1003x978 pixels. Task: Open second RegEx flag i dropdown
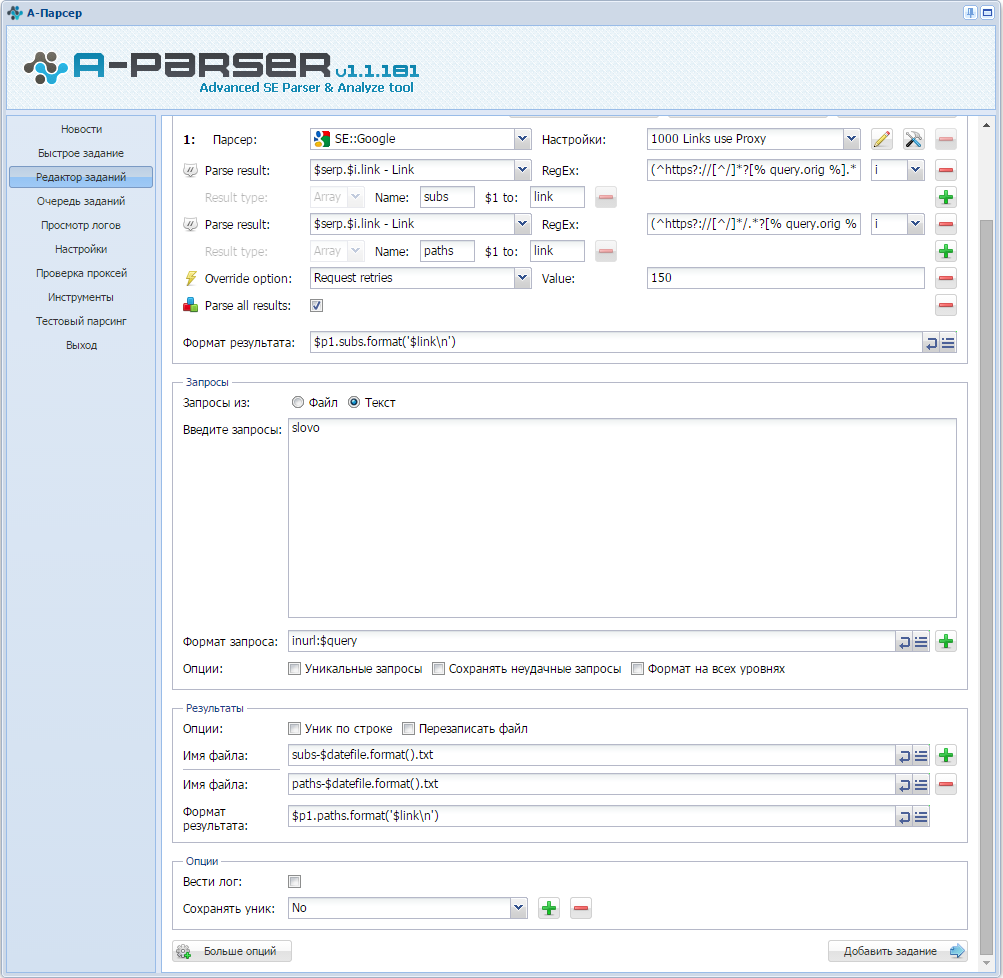click(915, 224)
